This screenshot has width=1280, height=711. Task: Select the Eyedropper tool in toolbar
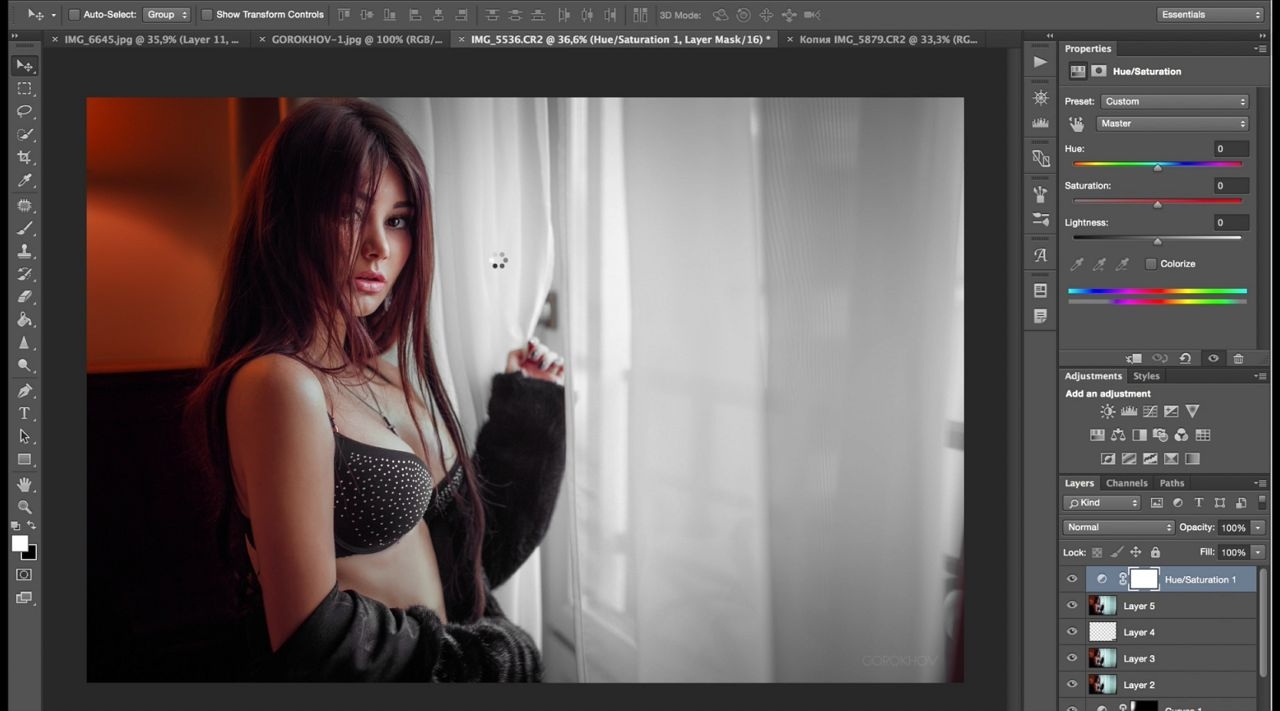pyautogui.click(x=25, y=180)
